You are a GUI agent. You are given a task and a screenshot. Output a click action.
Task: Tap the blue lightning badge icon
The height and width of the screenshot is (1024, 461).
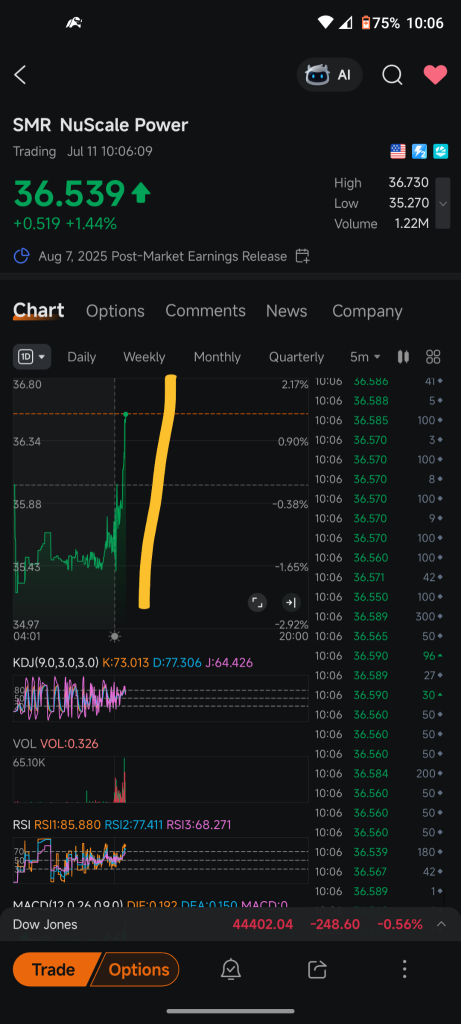point(419,152)
